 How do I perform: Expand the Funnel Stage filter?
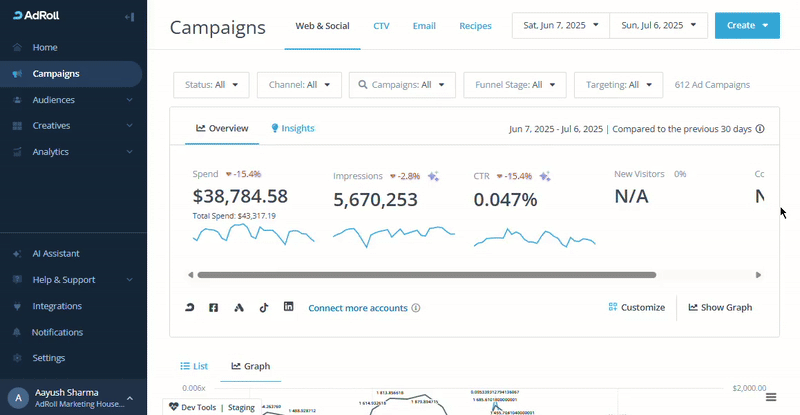(515, 85)
